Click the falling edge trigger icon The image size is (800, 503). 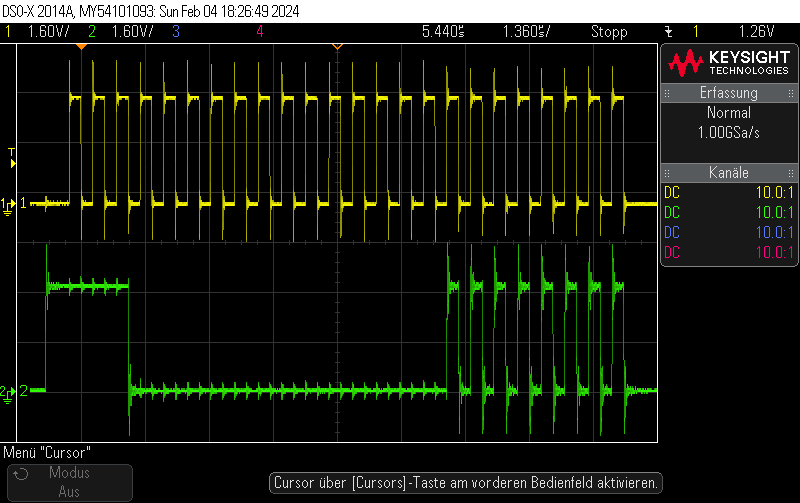(x=669, y=32)
